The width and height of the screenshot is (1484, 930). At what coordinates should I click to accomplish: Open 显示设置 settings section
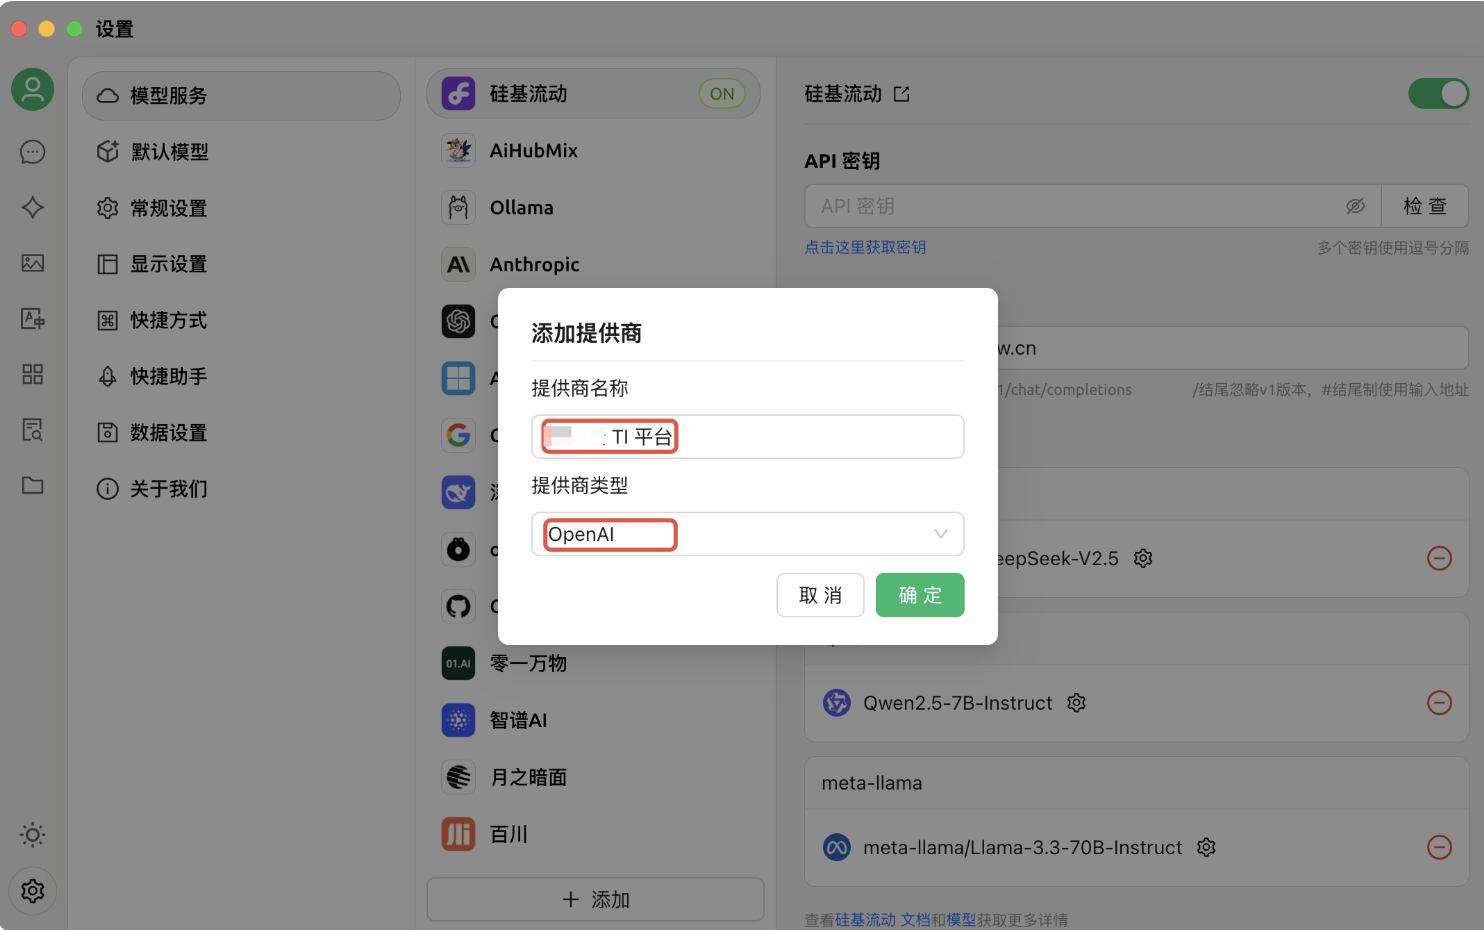point(241,264)
